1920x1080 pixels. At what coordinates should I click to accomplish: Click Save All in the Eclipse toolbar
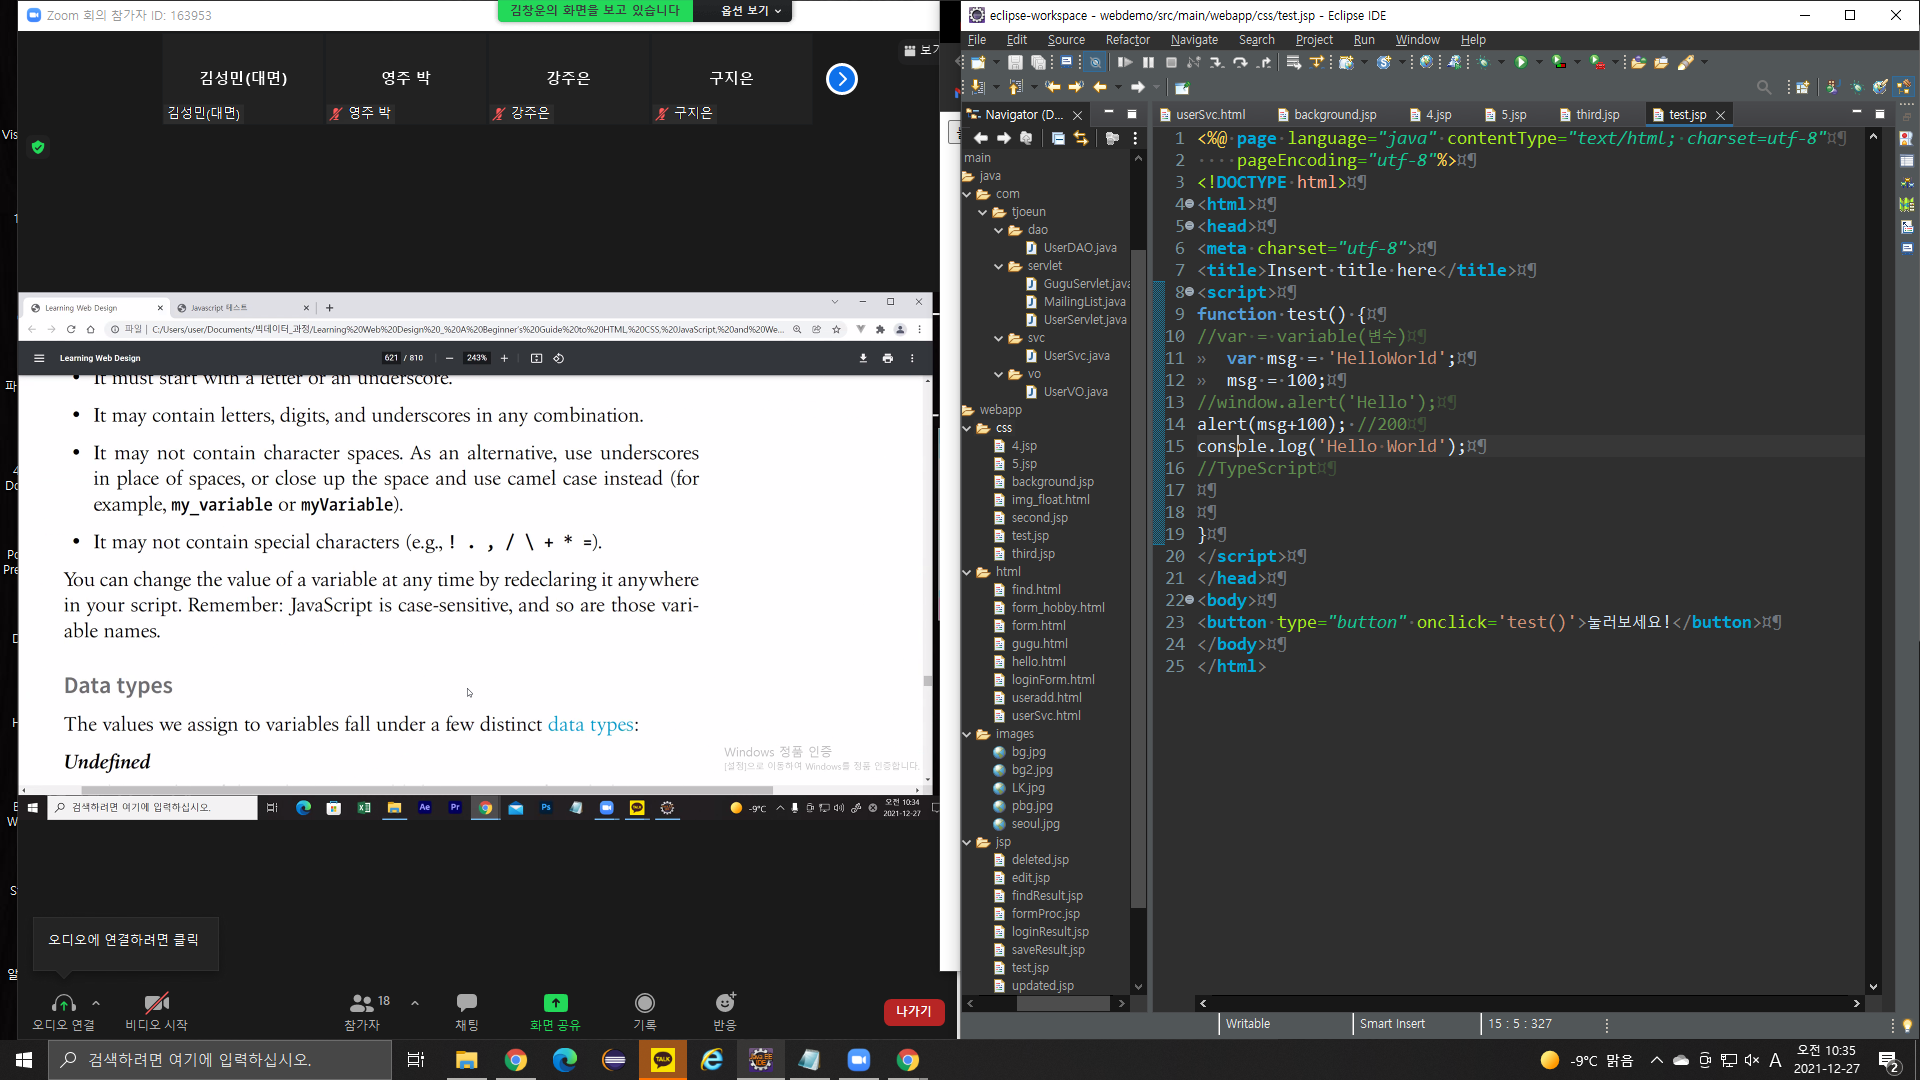coord(1038,63)
